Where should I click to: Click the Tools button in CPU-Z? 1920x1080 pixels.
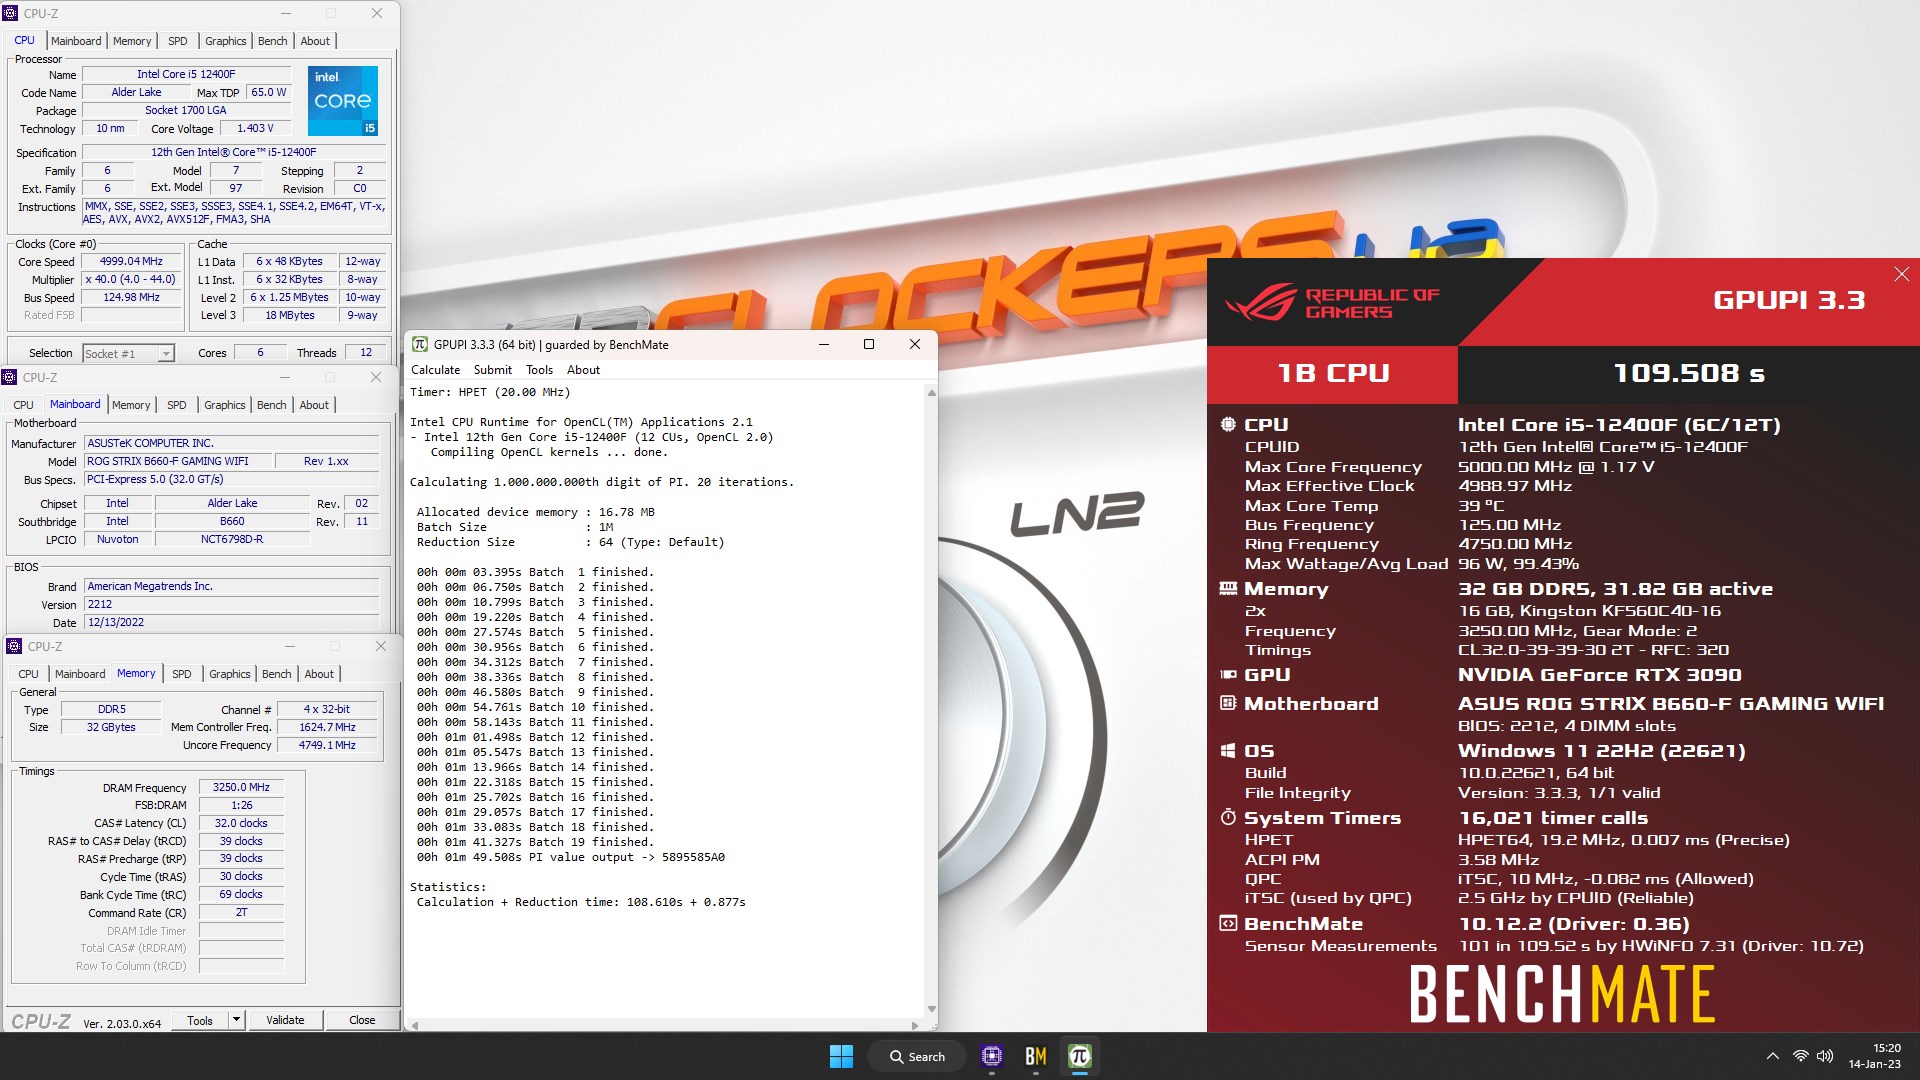200,1020
